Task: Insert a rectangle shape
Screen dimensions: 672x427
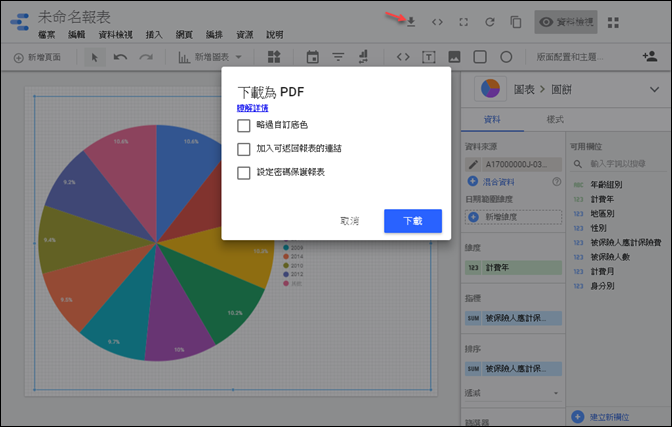Action: 480,57
